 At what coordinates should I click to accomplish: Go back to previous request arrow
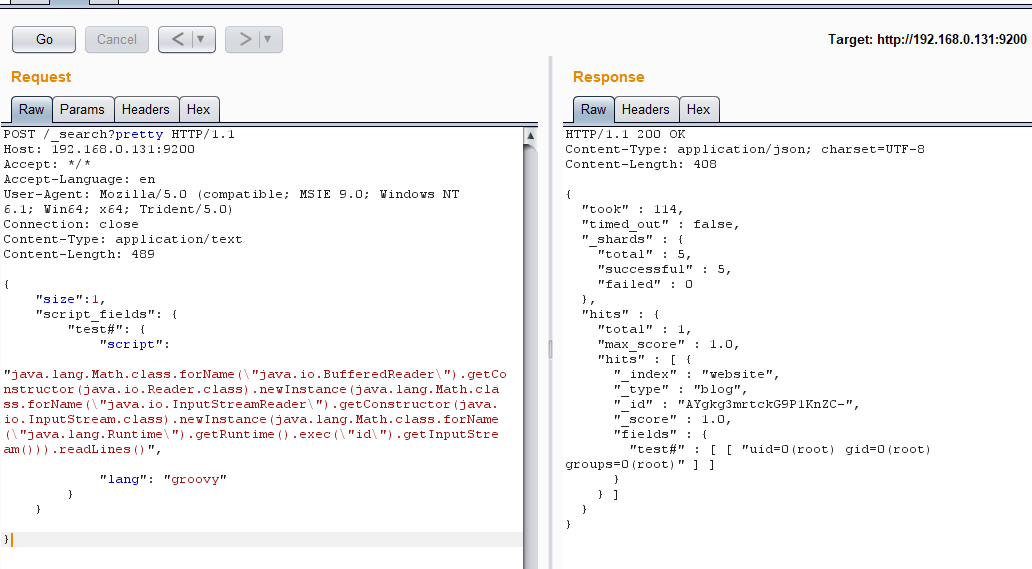click(x=177, y=39)
